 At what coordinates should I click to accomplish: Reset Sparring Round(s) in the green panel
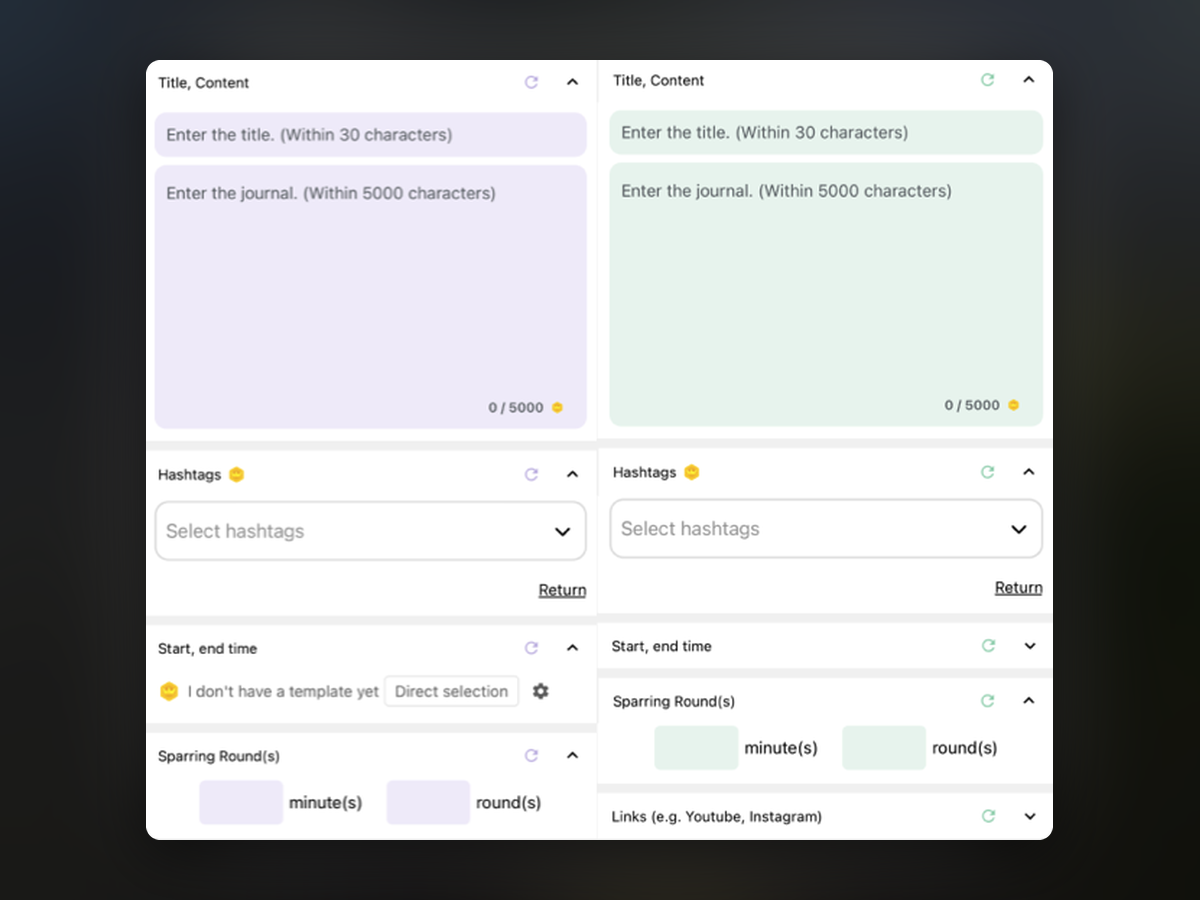coord(987,701)
